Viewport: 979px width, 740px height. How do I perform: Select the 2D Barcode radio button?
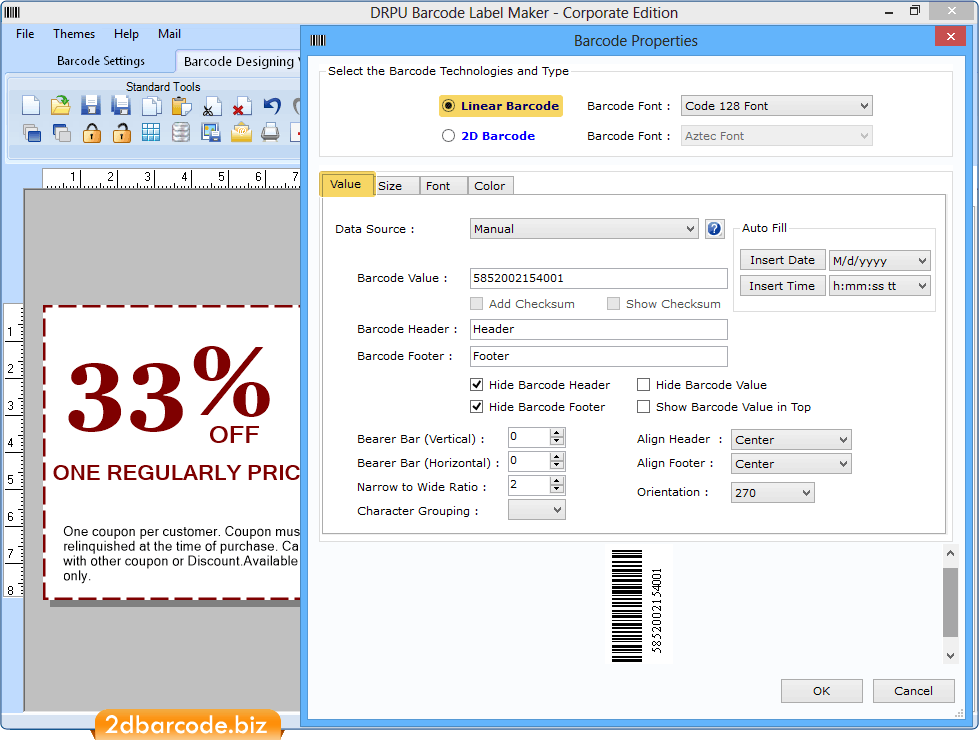[x=448, y=136]
